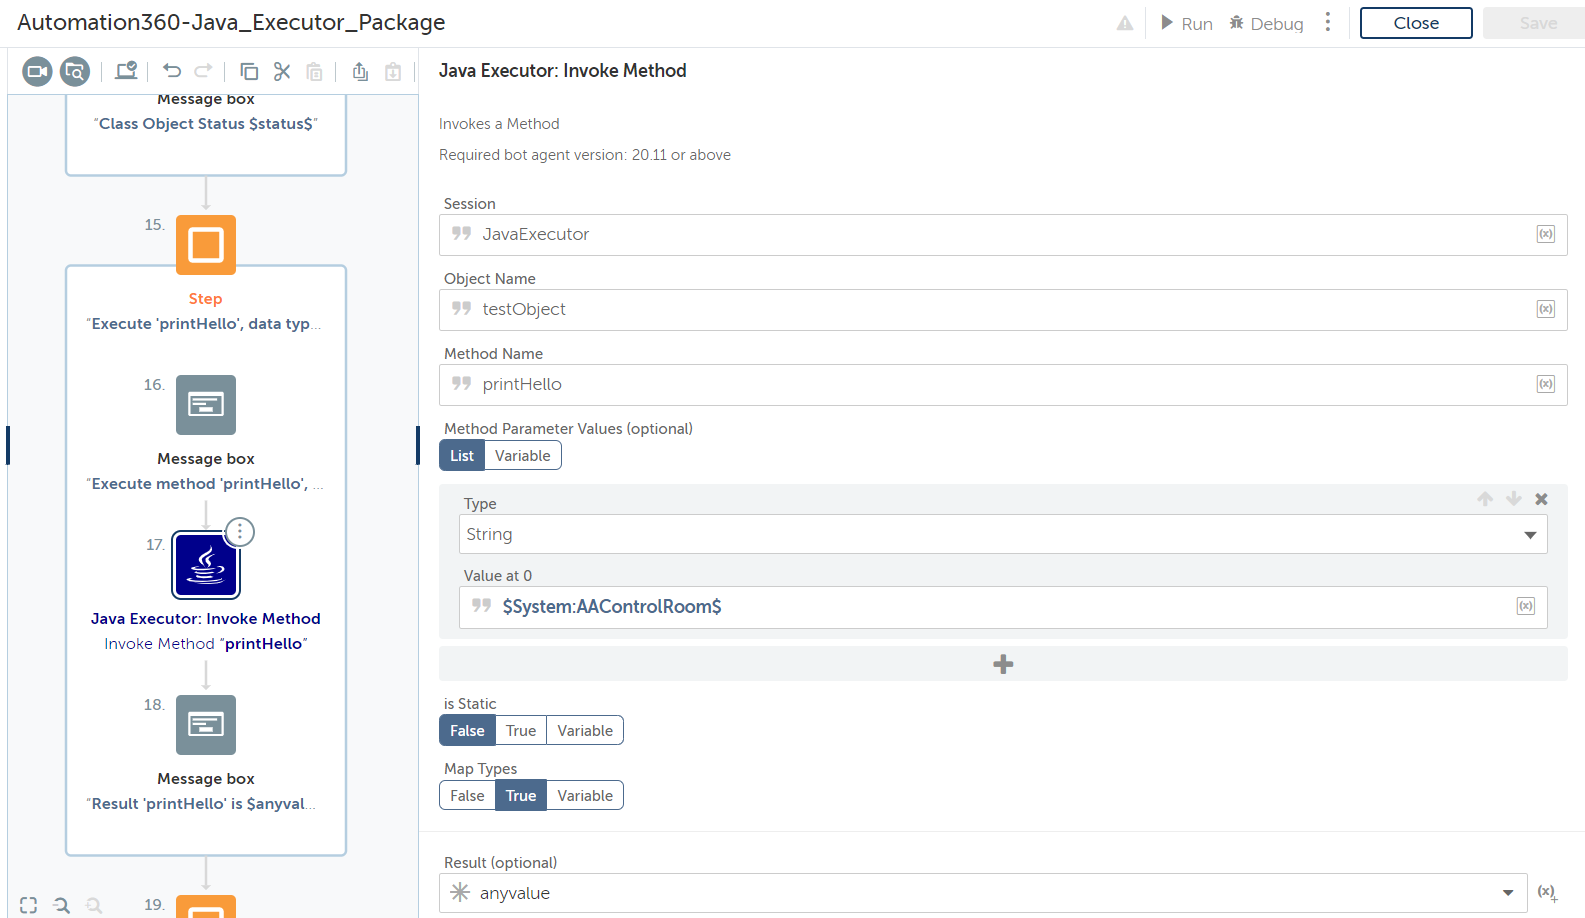The width and height of the screenshot is (1585, 918).
Task: Open the Type String dropdown
Action: (1002, 534)
